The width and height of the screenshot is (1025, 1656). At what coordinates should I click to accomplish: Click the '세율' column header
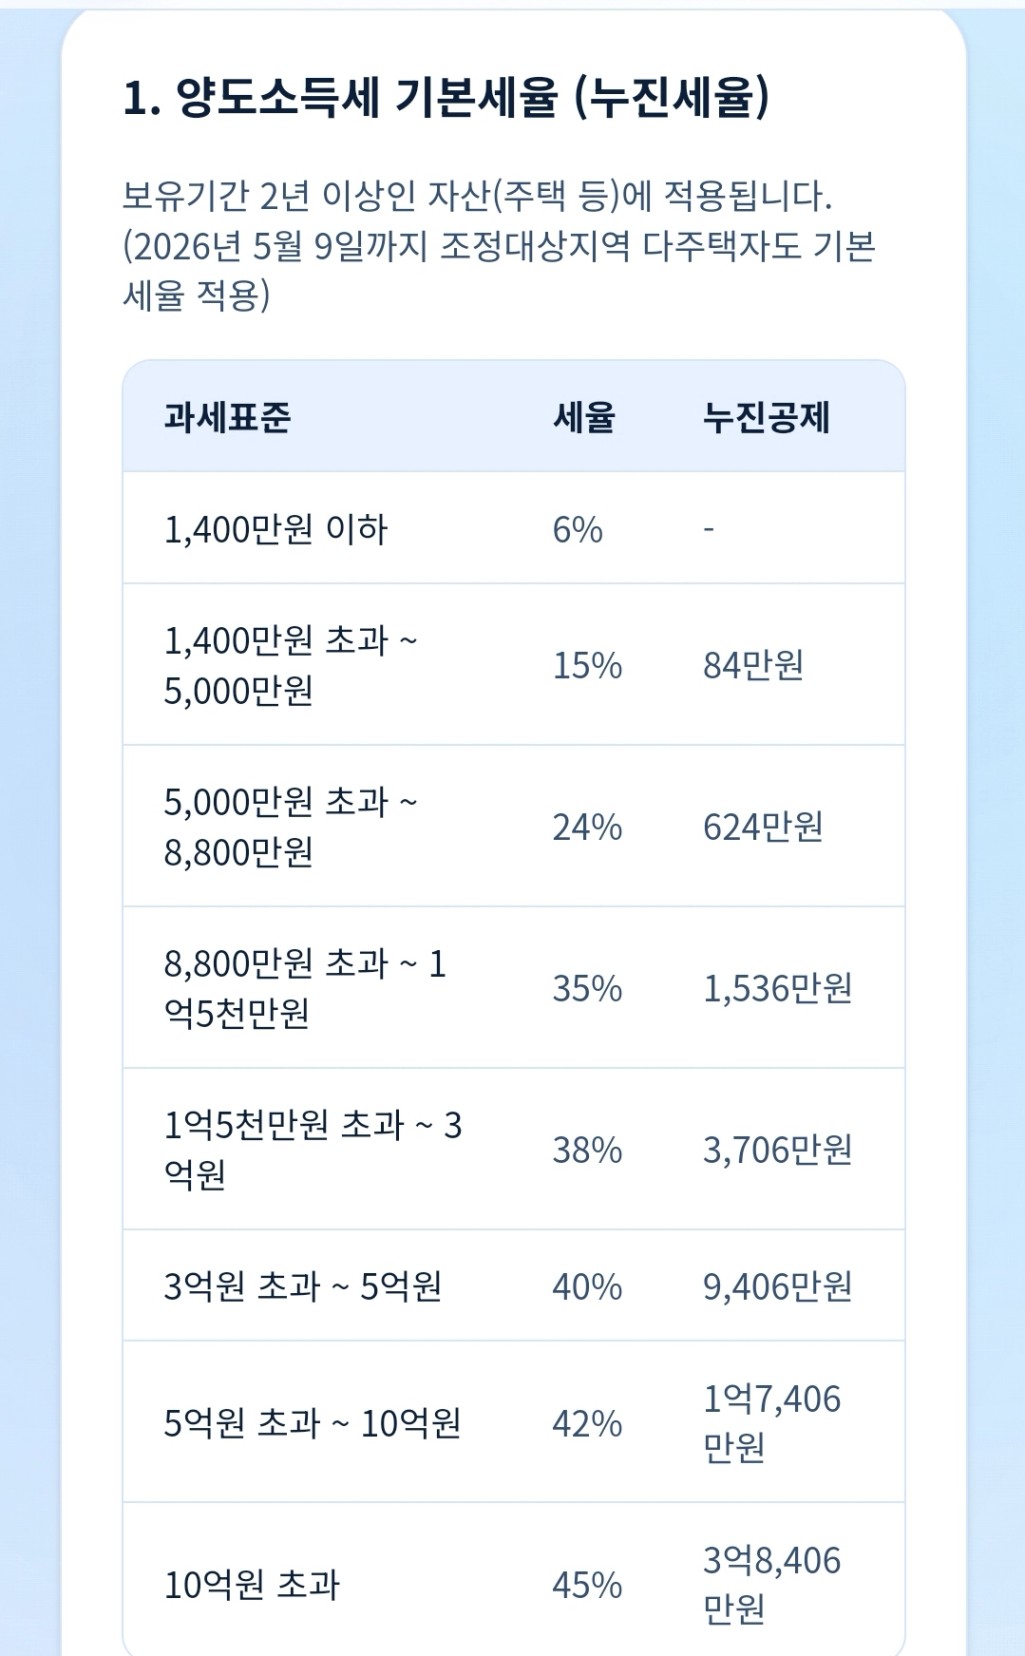point(584,417)
